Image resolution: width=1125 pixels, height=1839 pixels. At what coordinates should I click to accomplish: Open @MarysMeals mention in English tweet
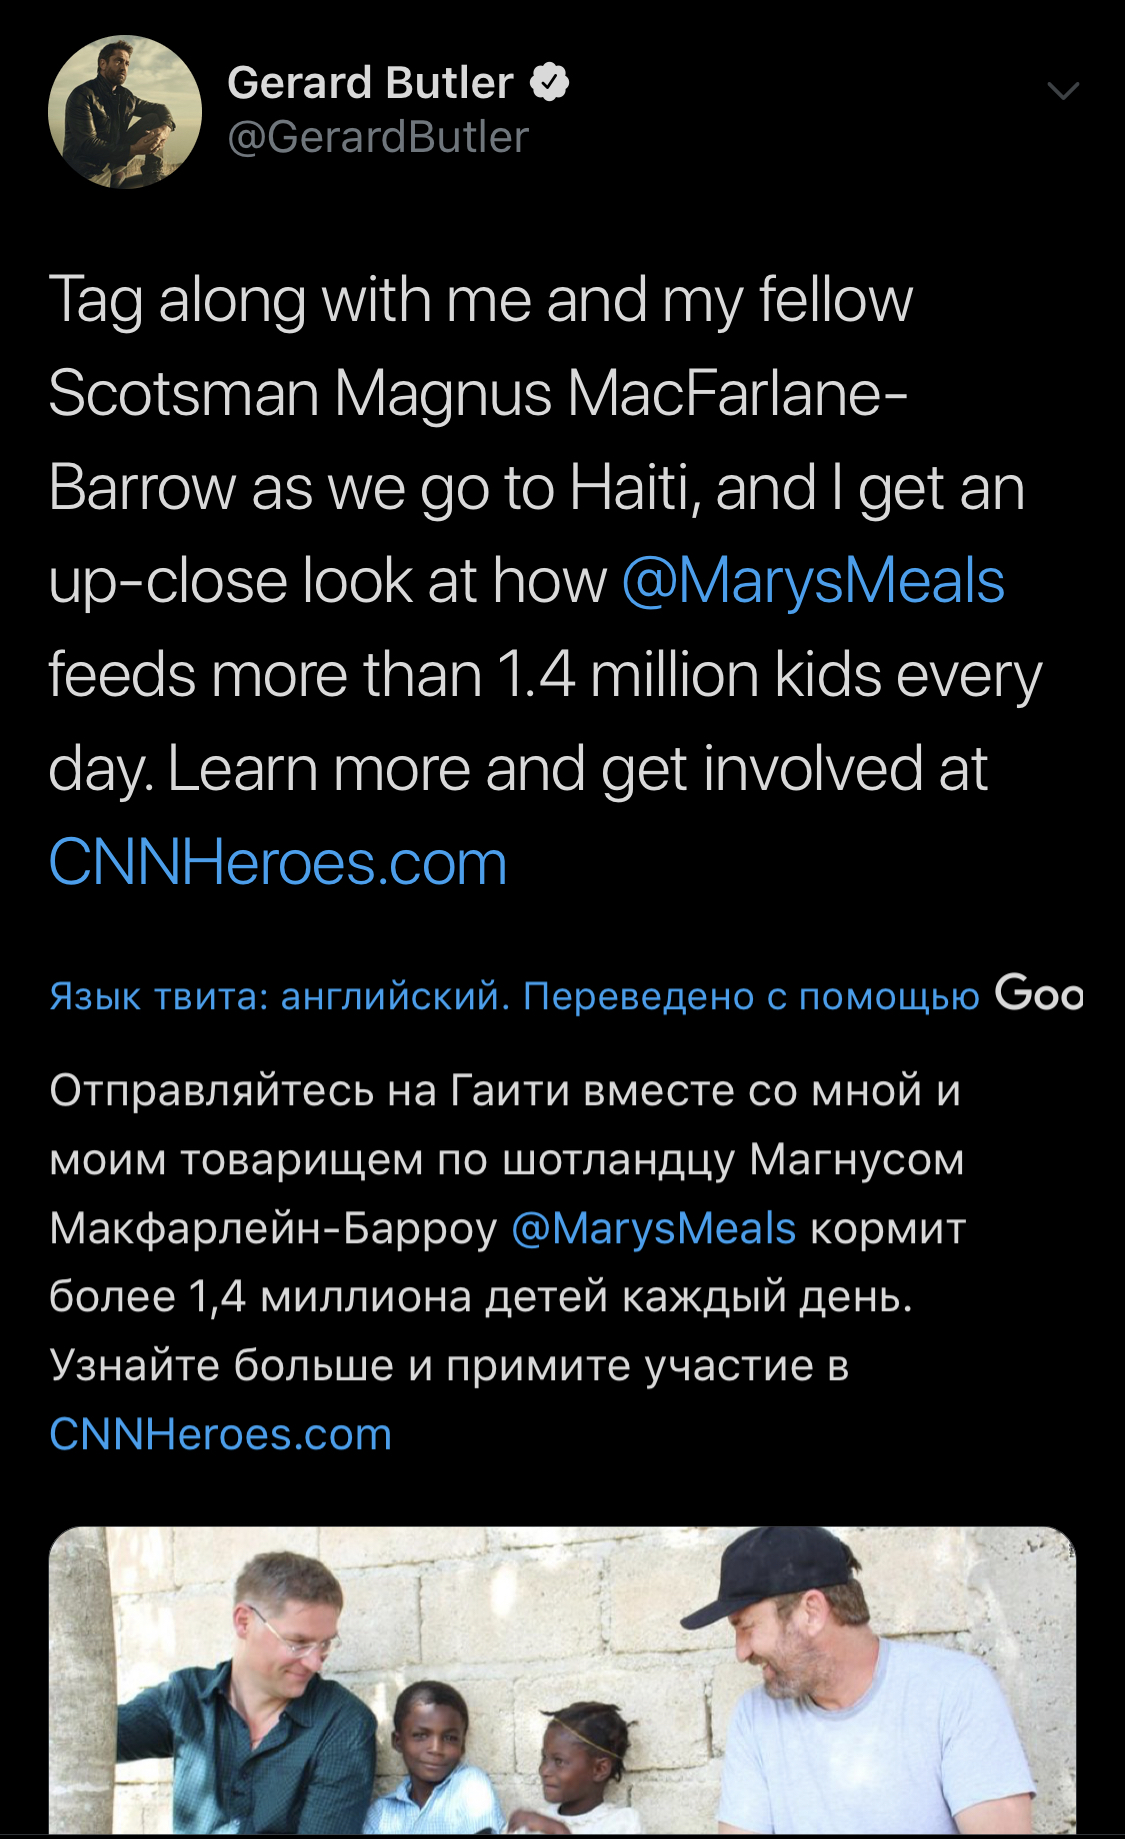point(812,581)
